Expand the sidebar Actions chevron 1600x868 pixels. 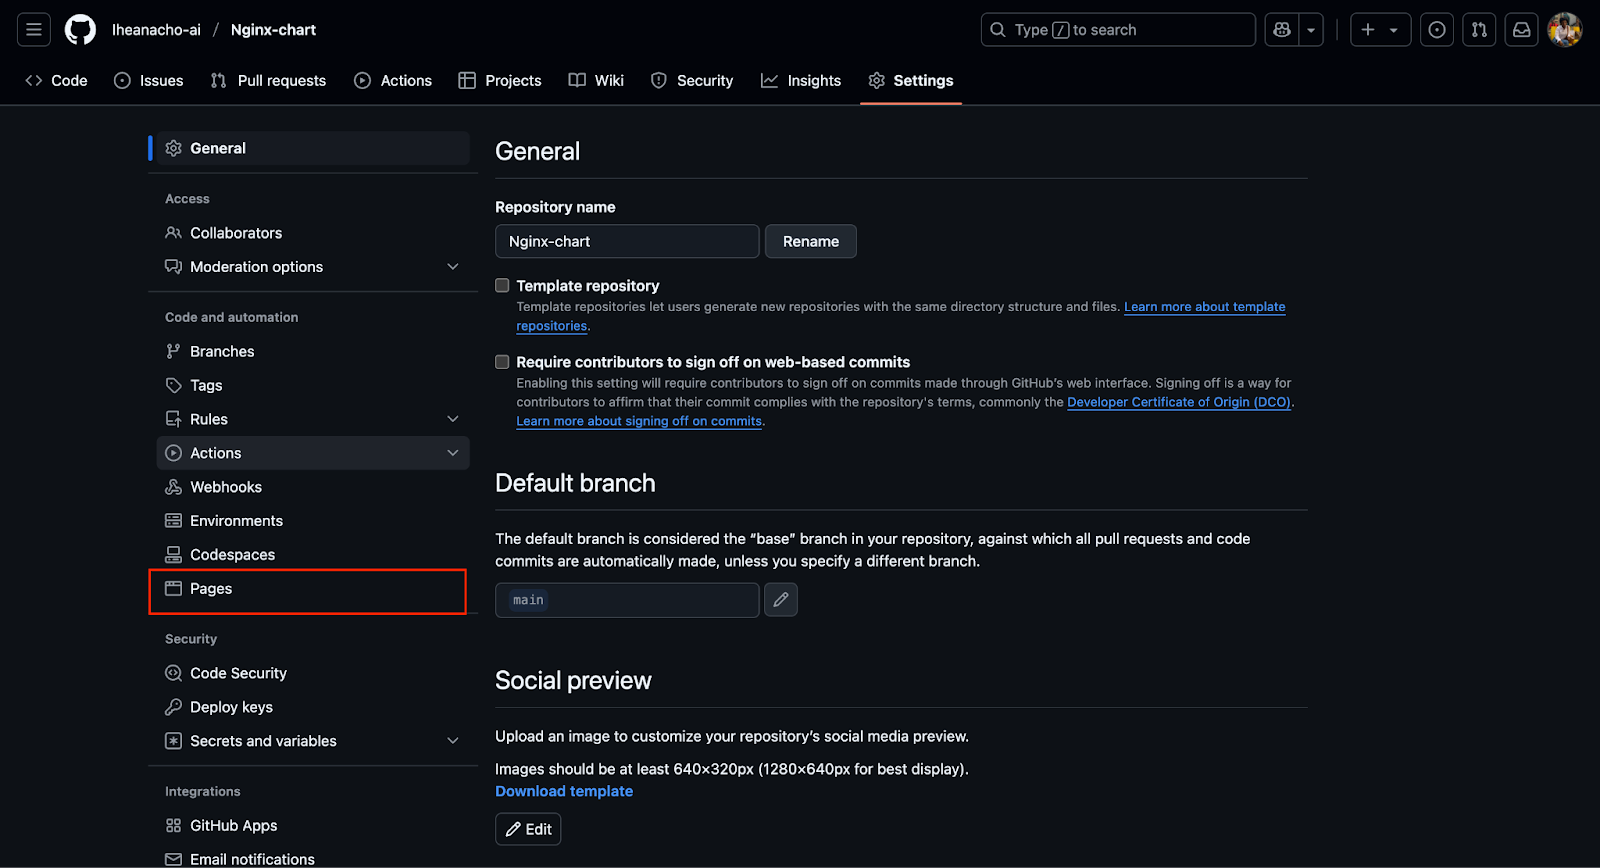coord(453,453)
